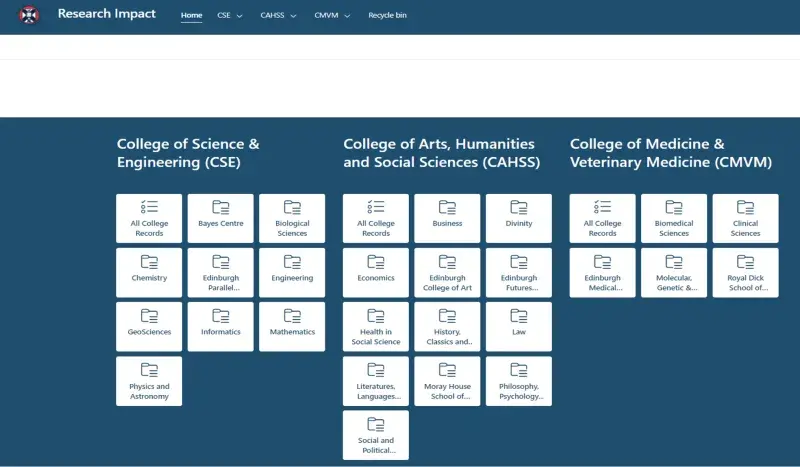
Task: Open the Informatics folder tile
Action: pos(220,327)
